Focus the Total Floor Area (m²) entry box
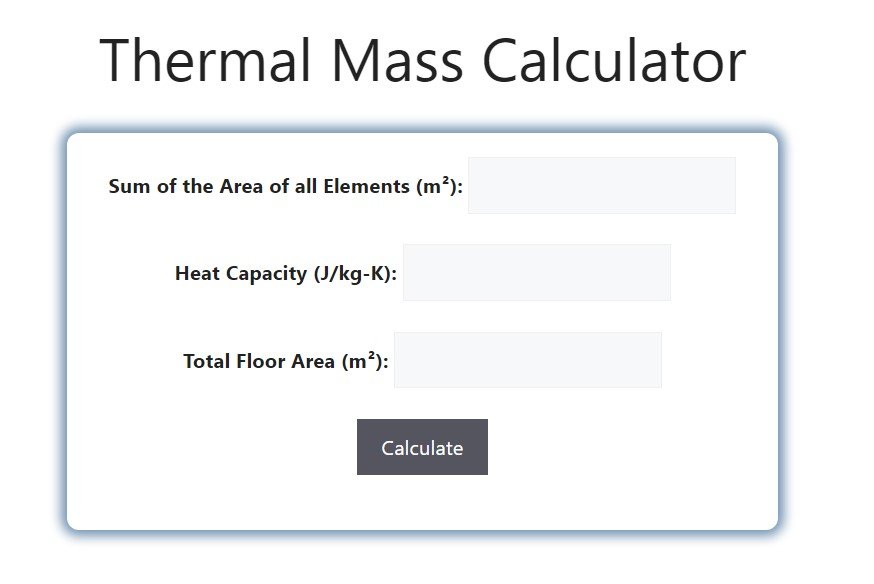Screen dimensions: 874x584 [527, 359]
